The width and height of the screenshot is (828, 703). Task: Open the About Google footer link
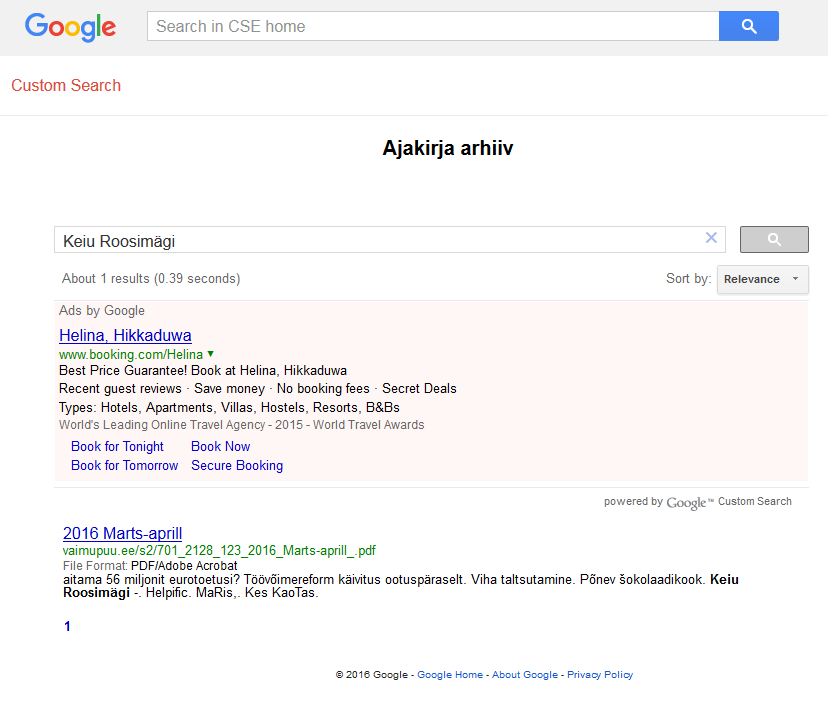pos(525,674)
